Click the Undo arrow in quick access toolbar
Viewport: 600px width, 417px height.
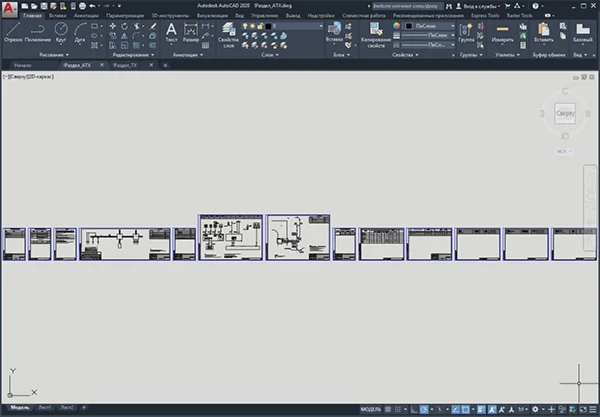pyautogui.click(x=92, y=6)
